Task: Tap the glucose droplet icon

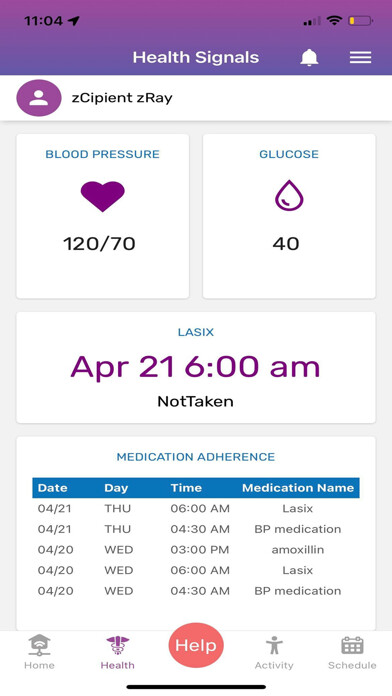Action: tap(289, 195)
